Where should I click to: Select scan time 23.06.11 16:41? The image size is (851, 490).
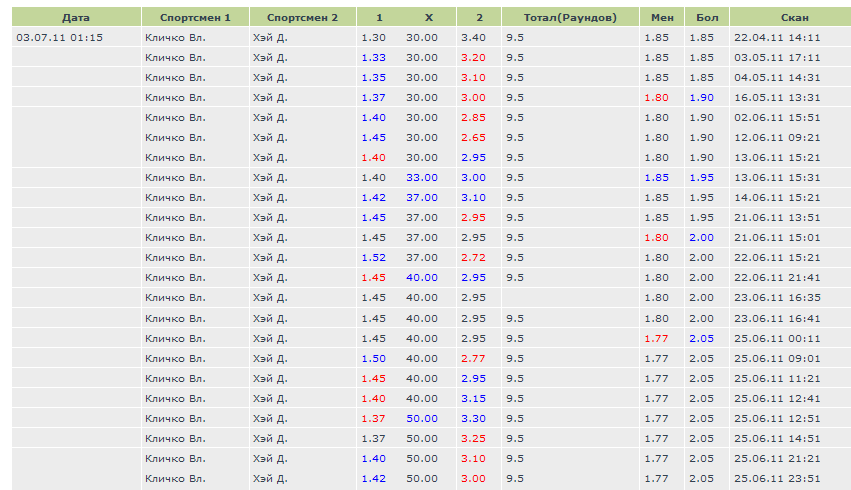tap(777, 319)
